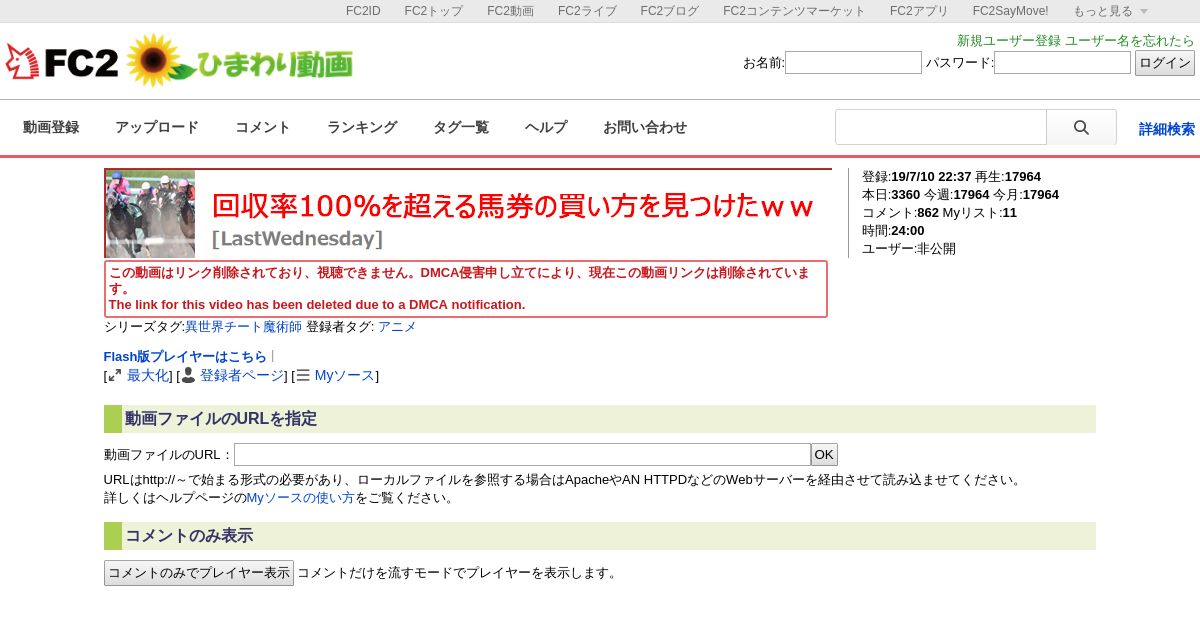This screenshot has width=1200, height=630.
Task: Click コメントのみ表示 heading
Action: point(189,536)
